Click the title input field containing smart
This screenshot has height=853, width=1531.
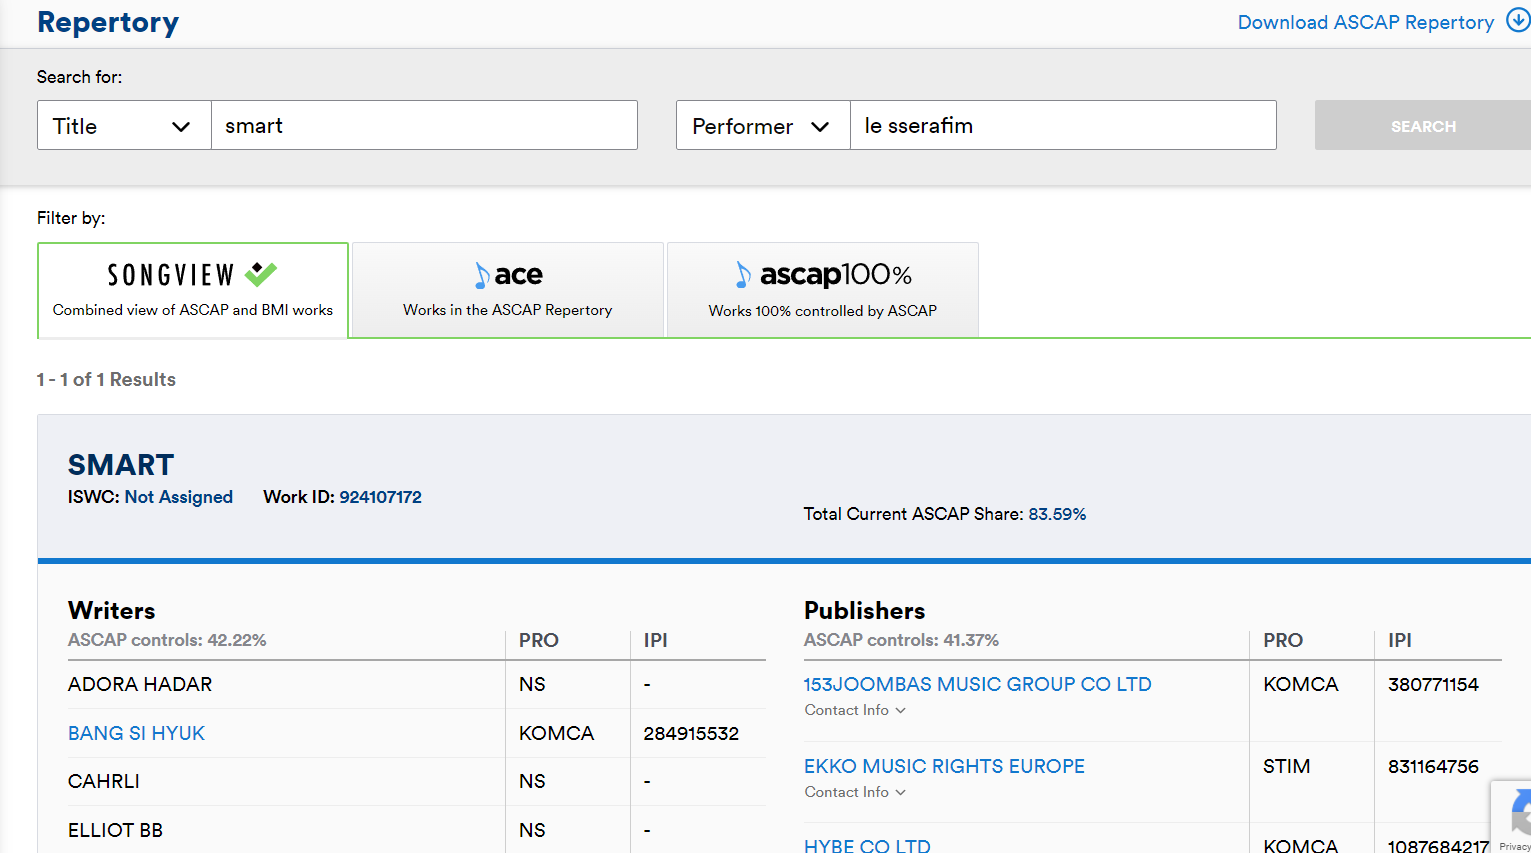click(x=424, y=126)
